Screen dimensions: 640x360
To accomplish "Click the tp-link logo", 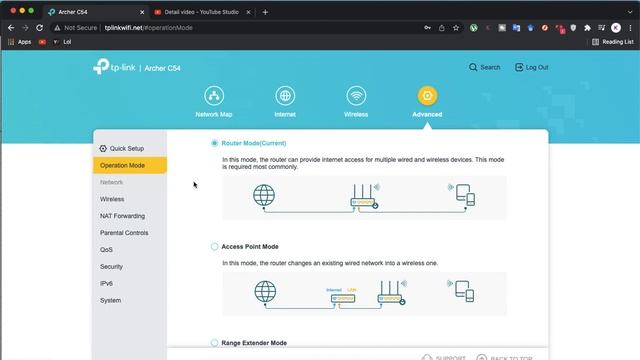I will 114,67.
